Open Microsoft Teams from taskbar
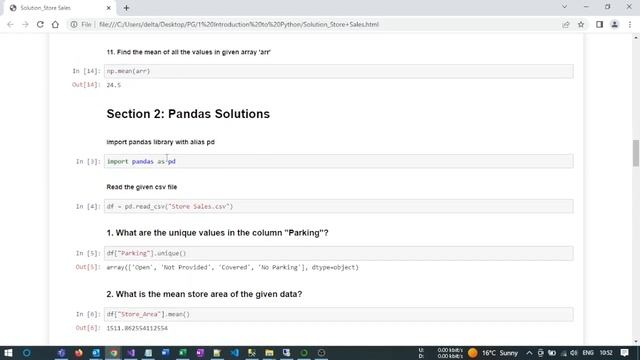The image size is (640, 360). coord(61,353)
